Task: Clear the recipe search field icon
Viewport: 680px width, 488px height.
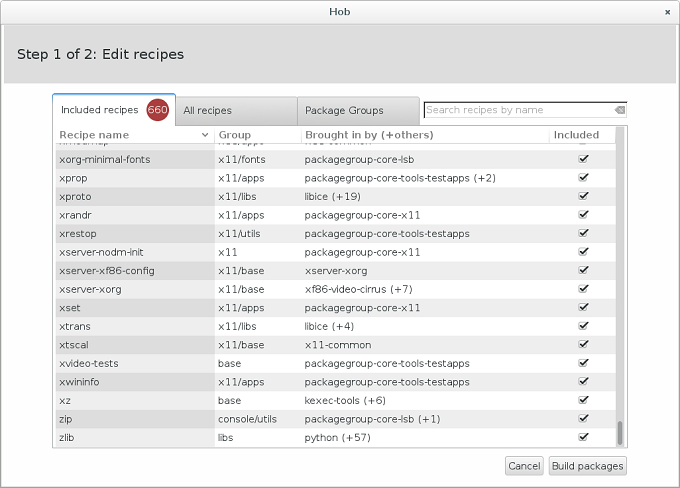Action: click(x=619, y=110)
